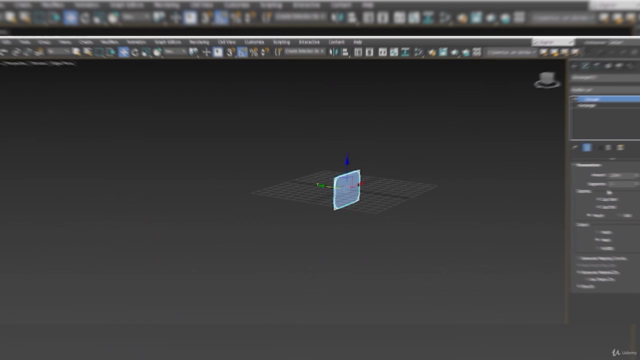640x360 pixels.
Task: Toggle Show End Result button
Action: click(587, 148)
